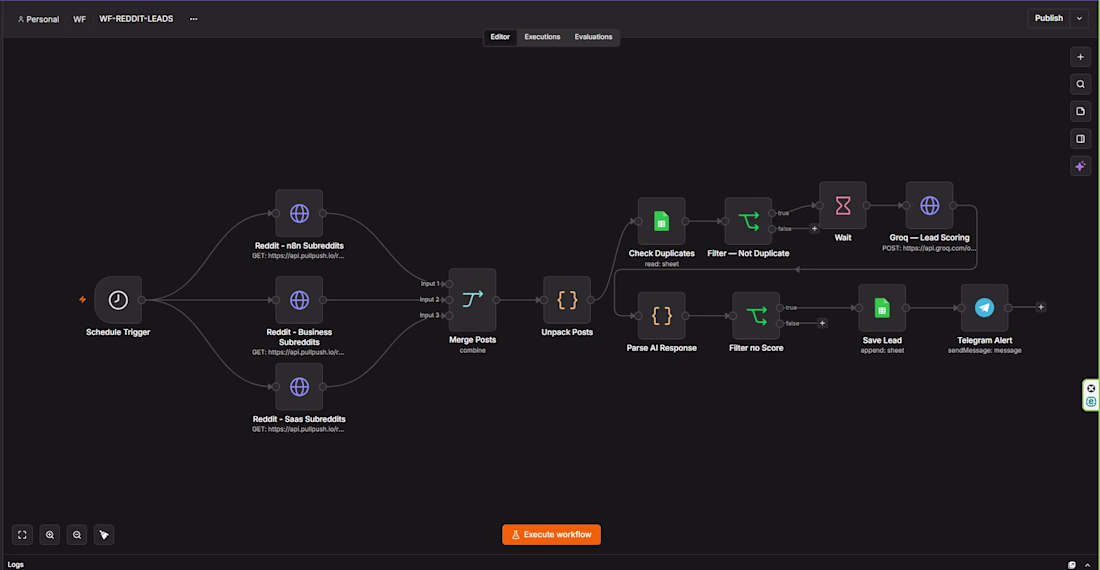The width and height of the screenshot is (1100, 570).
Task: Click the Merge Posts Input 3 connector
Action: pyautogui.click(x=449, y=315)
